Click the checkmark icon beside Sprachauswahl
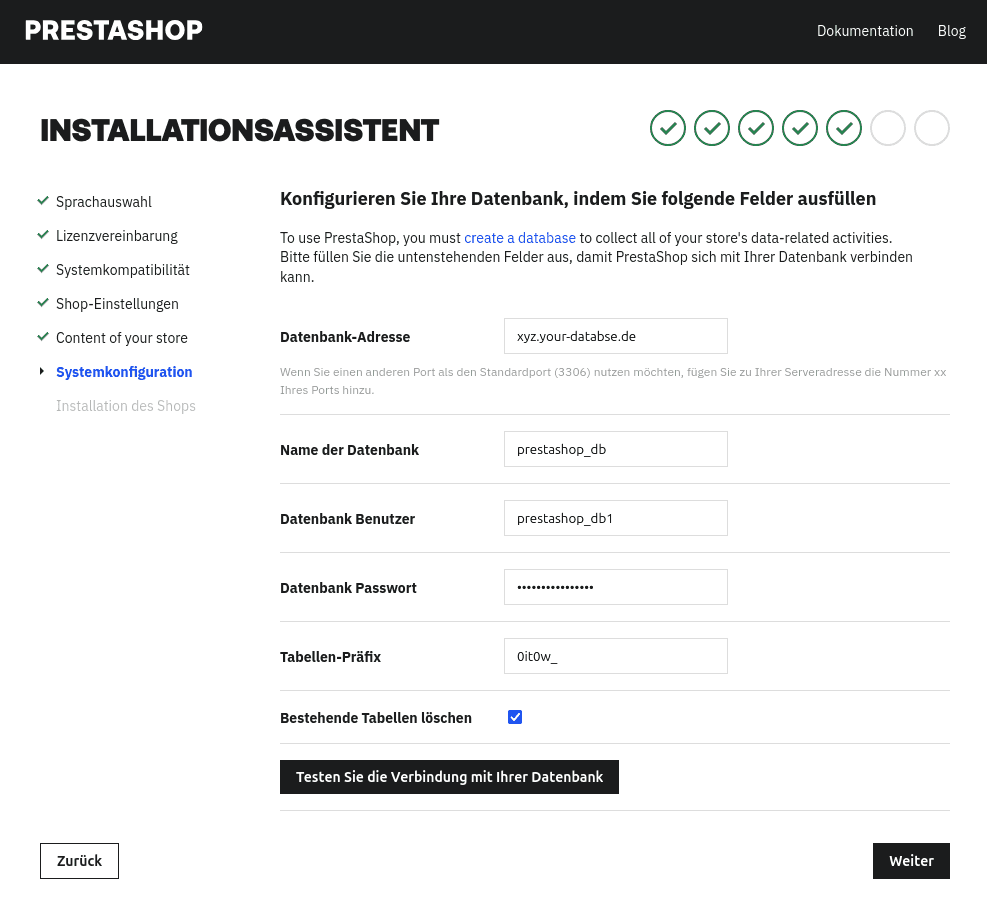 pyautogui.click(x=43, y=201)
